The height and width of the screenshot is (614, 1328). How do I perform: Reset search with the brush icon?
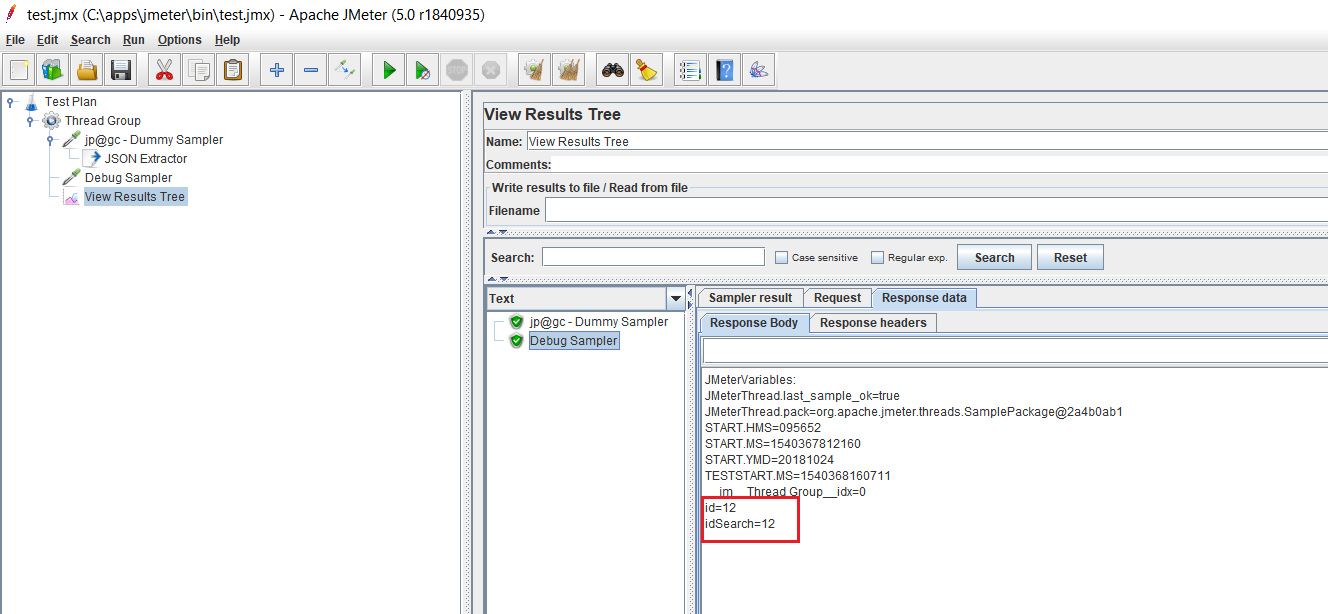coord(646,70)
